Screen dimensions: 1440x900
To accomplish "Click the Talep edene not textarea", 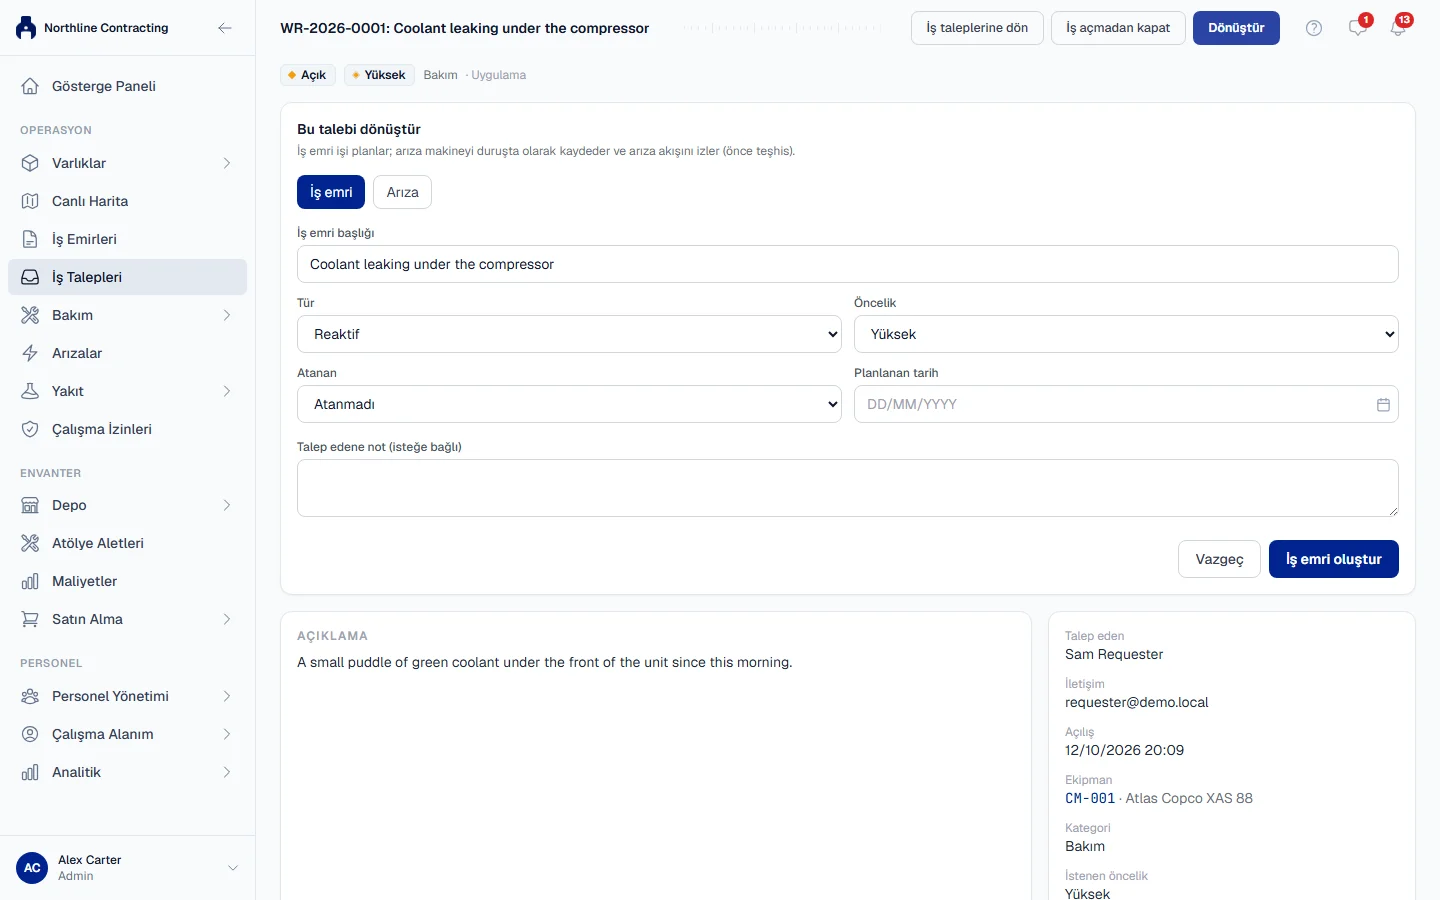I will (848, 488).
